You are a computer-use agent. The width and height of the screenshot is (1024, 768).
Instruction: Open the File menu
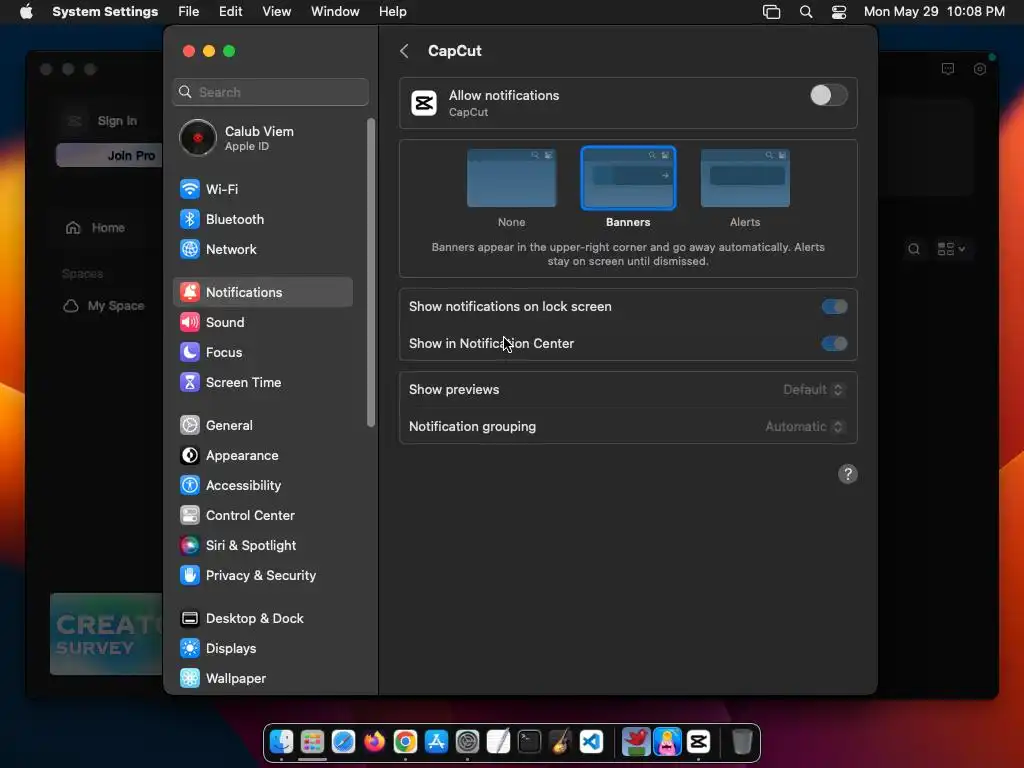coord(189,12)
